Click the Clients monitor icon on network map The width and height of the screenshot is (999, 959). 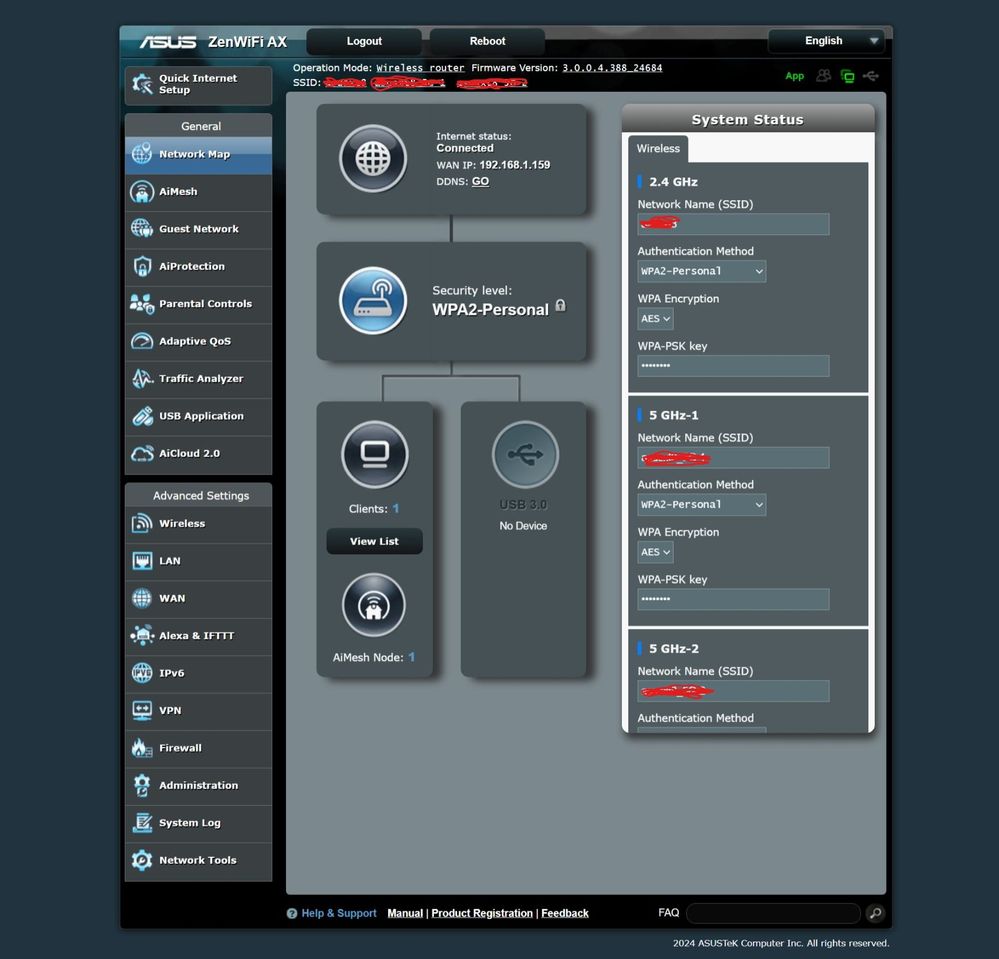click(x=374, y=455)
